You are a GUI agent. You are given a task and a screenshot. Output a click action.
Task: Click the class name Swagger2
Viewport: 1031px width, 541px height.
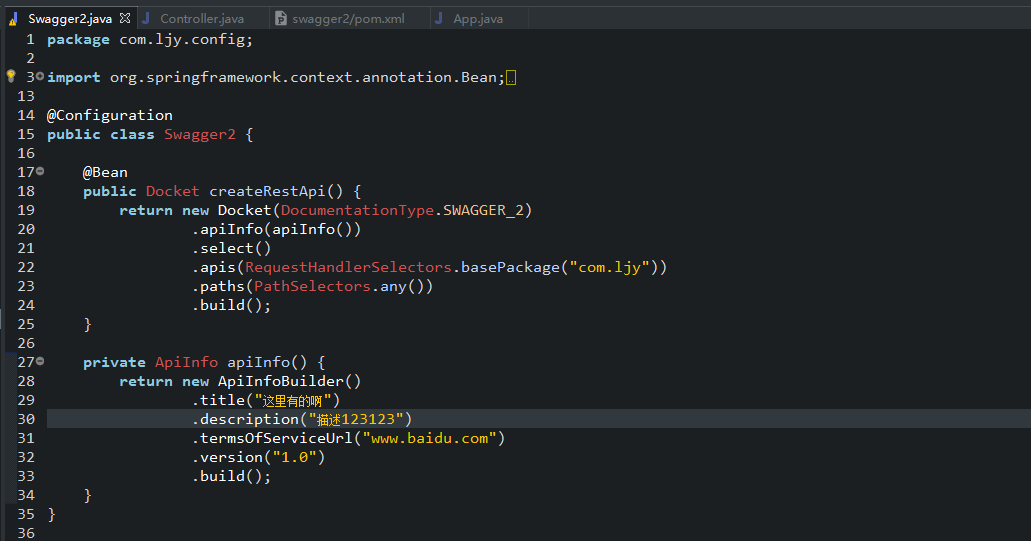pos(200,134)
